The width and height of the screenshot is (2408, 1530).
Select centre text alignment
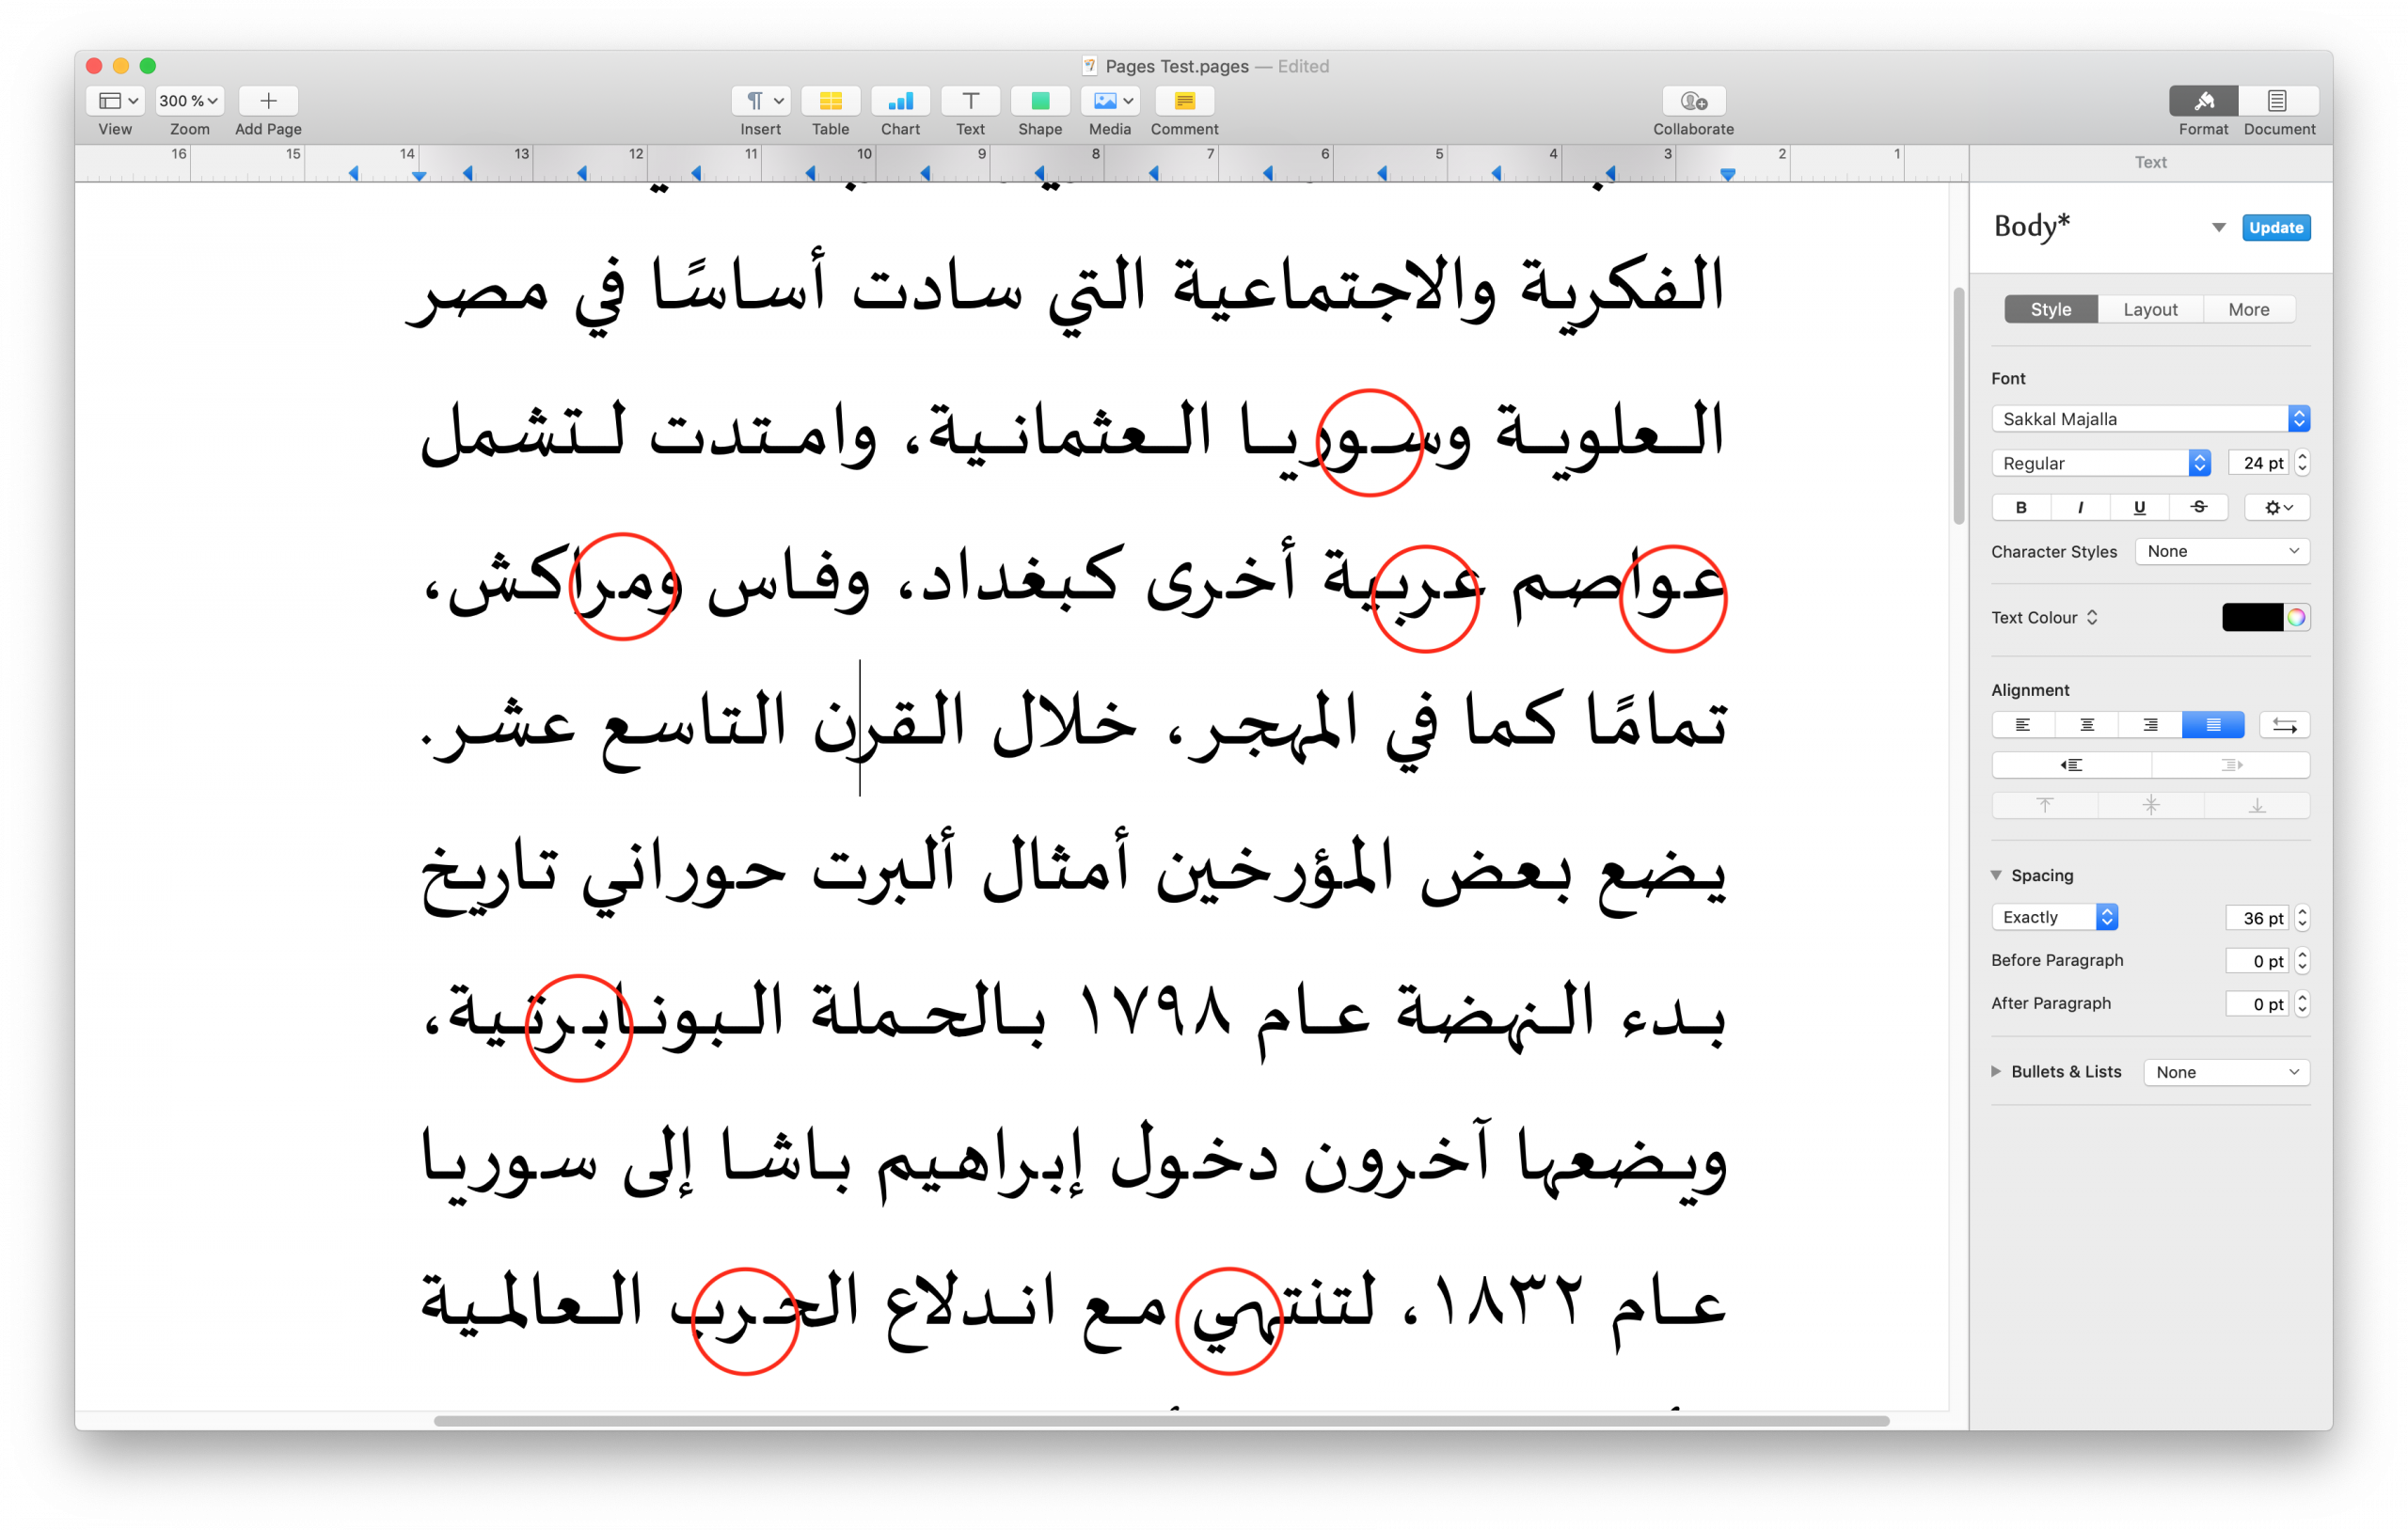pyautogui.click(x=2086, y=725)
